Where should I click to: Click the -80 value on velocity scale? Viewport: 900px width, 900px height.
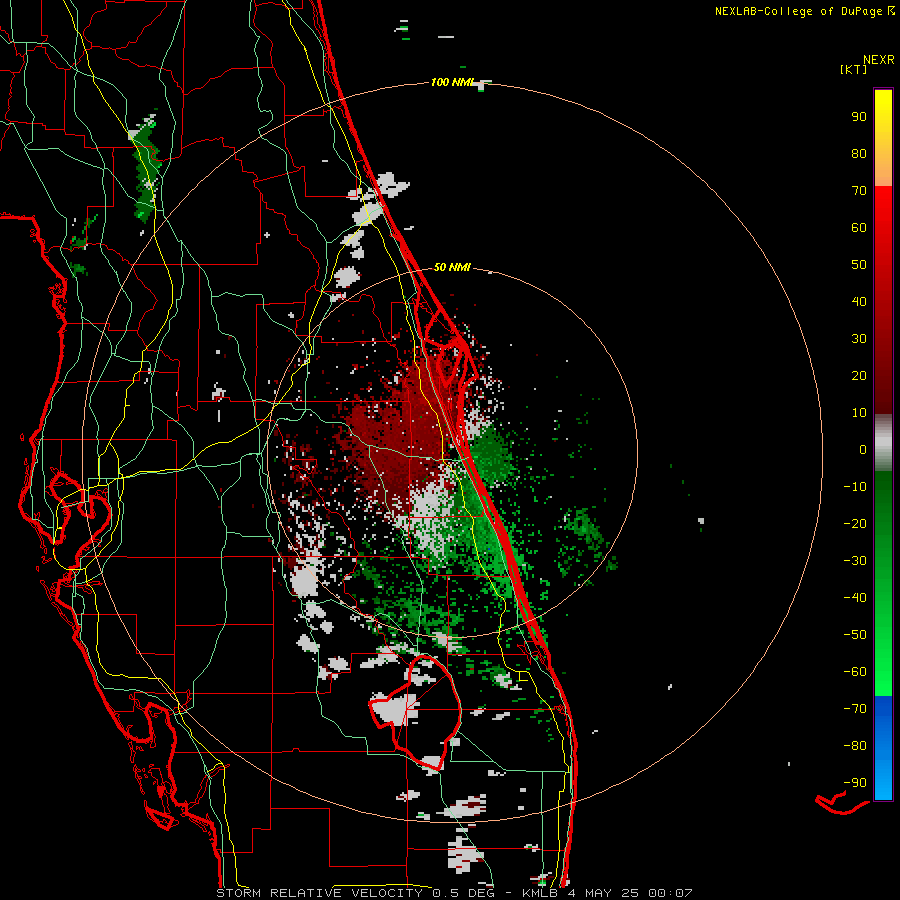855,746
